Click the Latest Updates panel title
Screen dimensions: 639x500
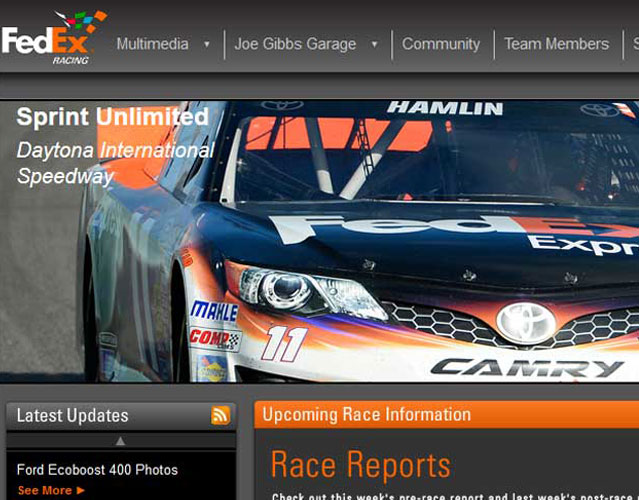tap(72, 416)
